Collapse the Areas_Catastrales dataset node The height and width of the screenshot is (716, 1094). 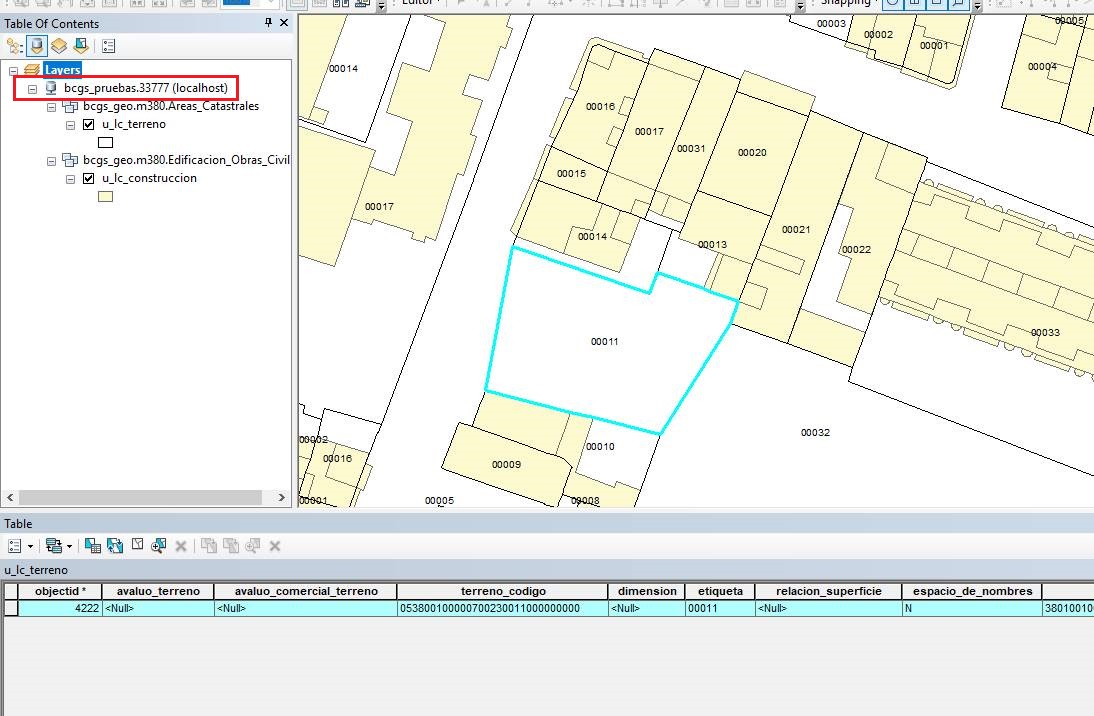tap(52, 107)
